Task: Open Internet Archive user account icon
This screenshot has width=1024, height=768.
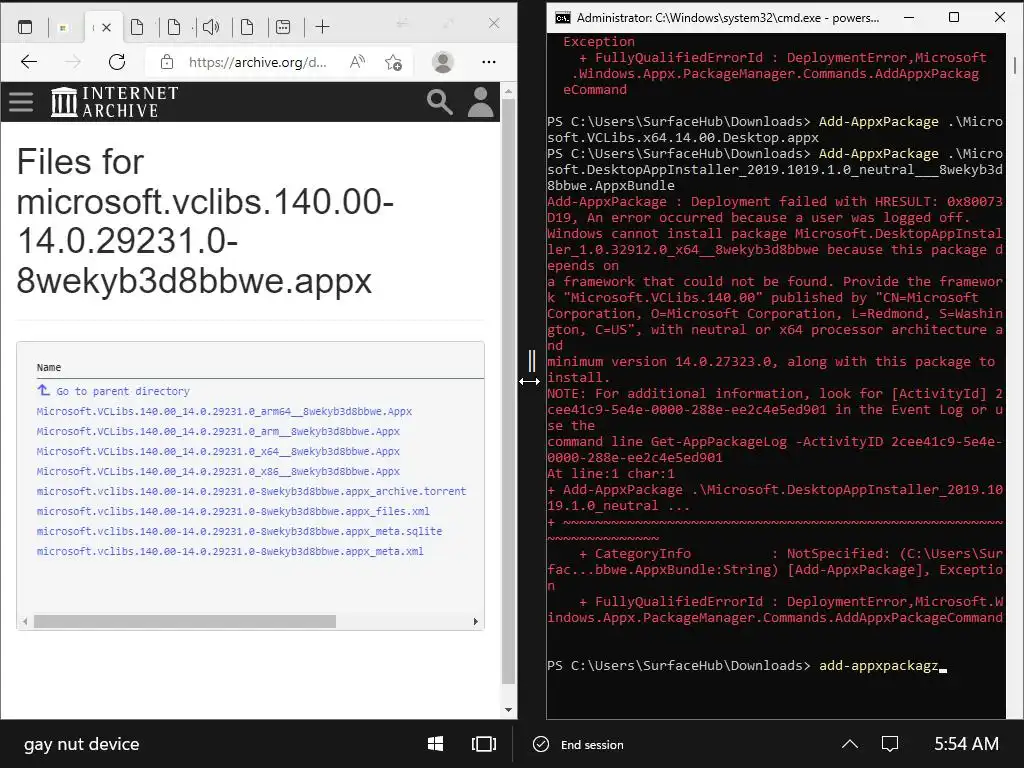Action: click(x=481, y=102)
